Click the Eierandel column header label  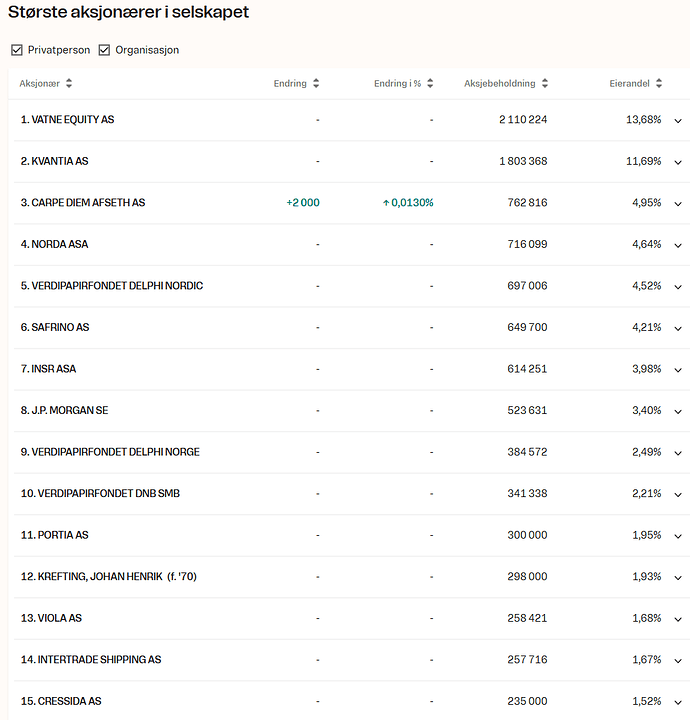click(629, 83)
